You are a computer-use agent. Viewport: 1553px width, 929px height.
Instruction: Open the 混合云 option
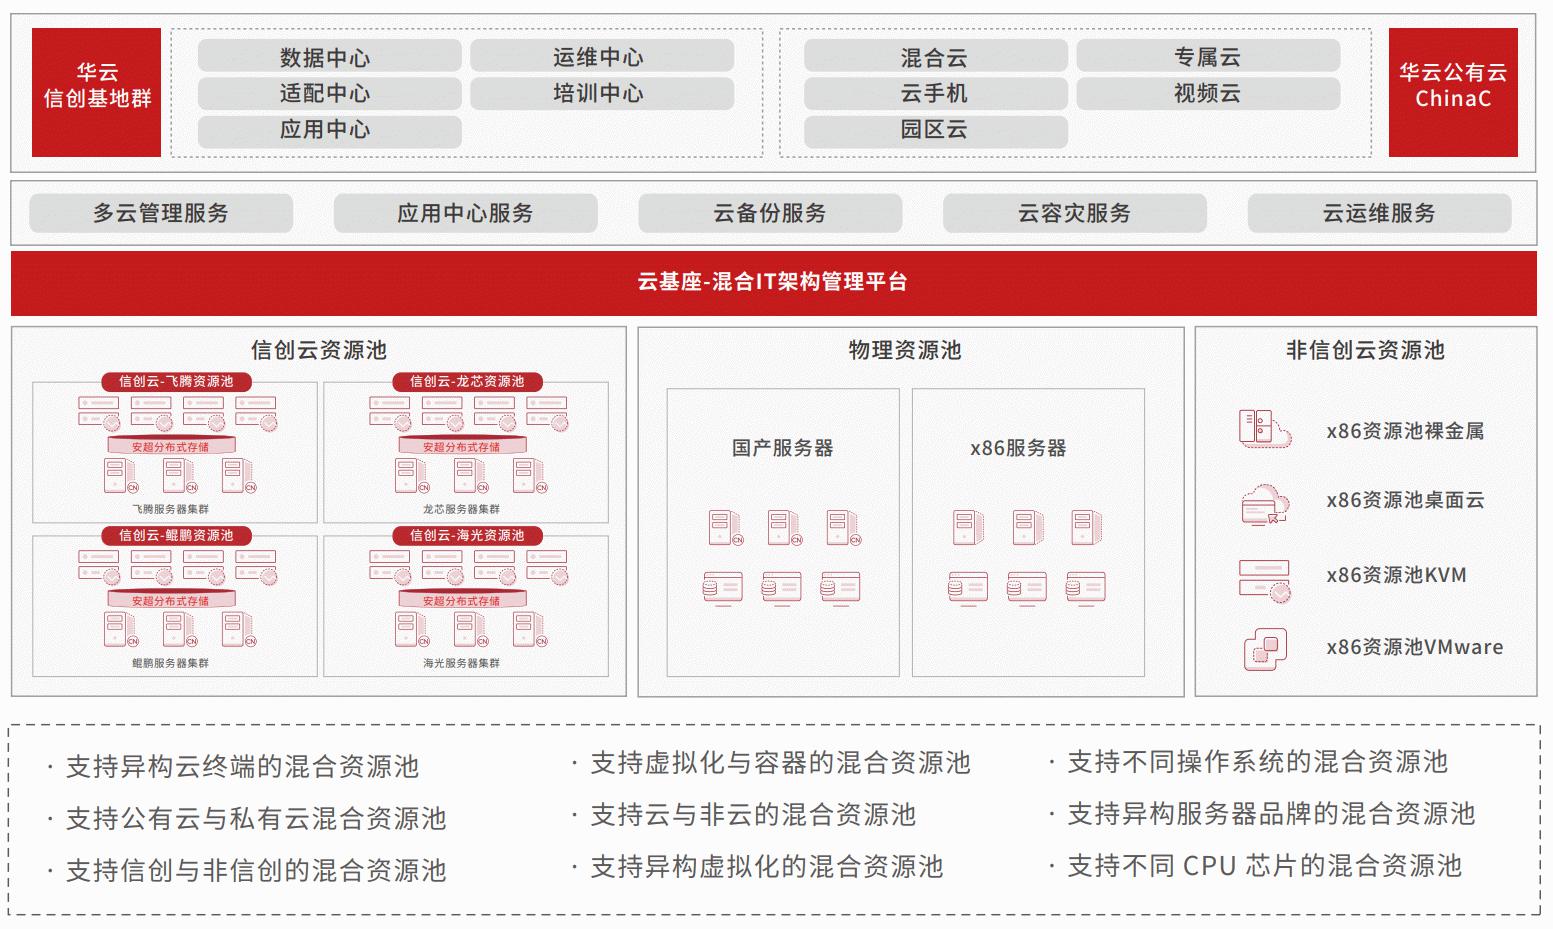pos(935,57)
